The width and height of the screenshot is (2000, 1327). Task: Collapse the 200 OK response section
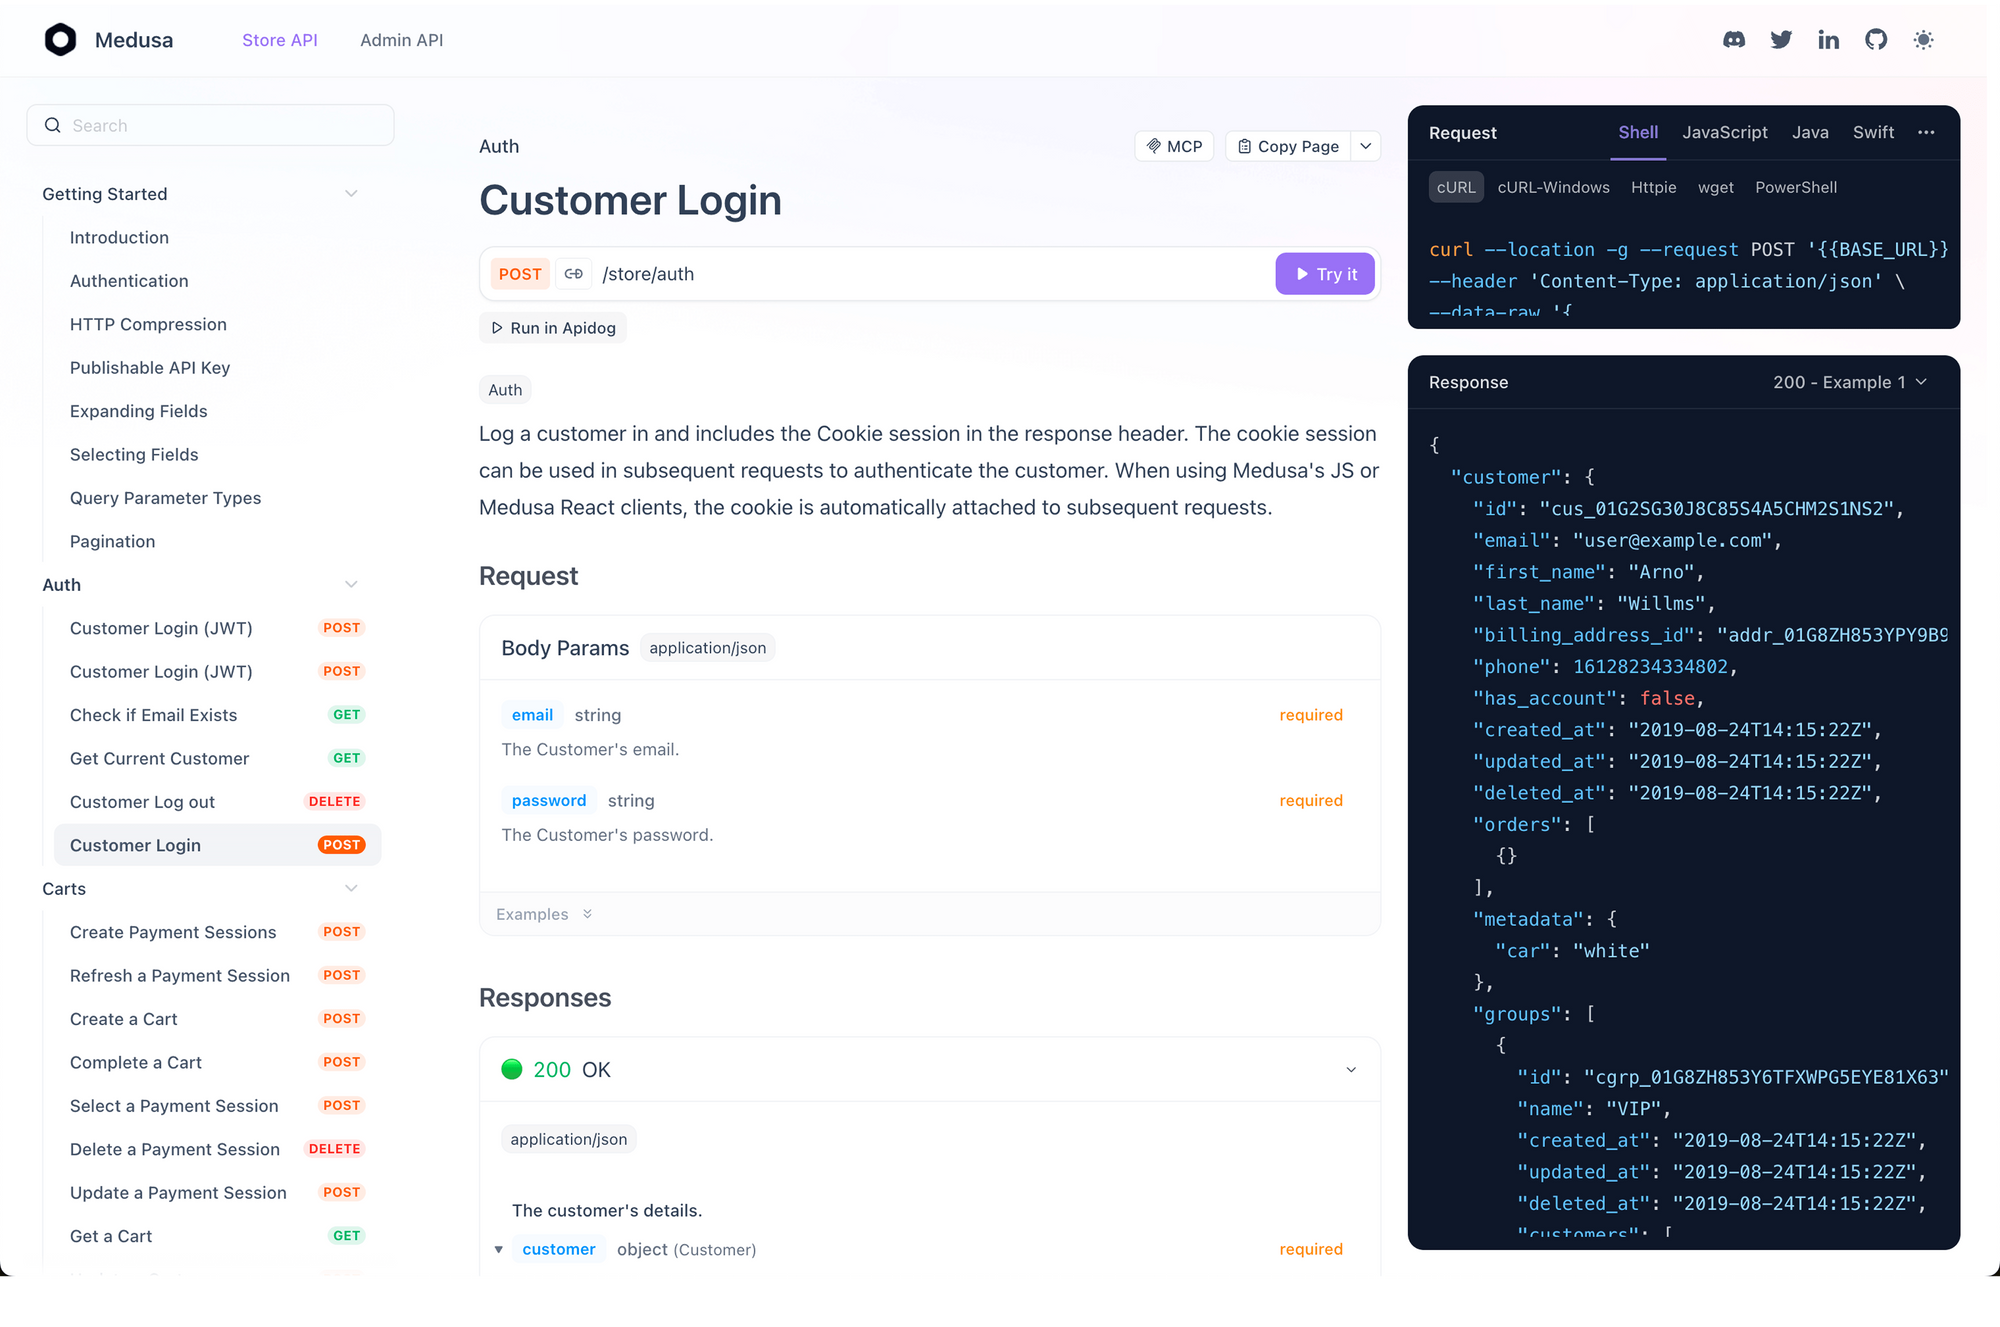click(1351, 1070)
